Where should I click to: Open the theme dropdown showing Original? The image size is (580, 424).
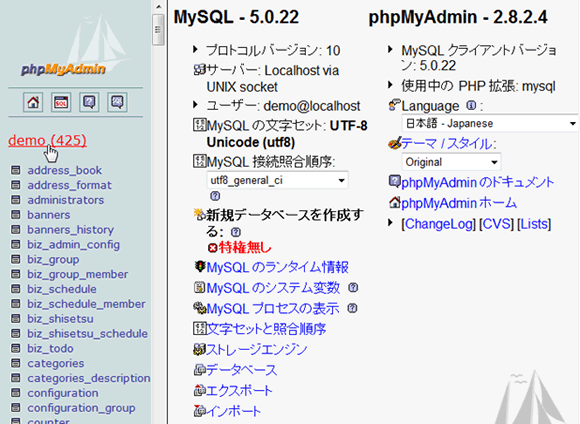point(451,162)
